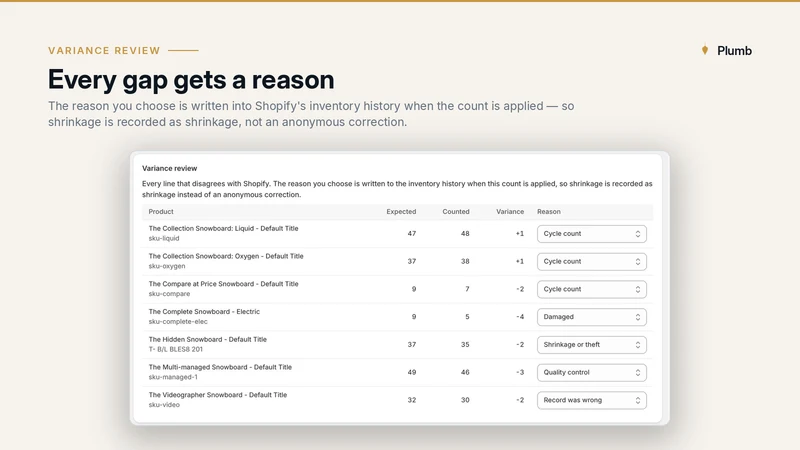Viewport: 800px width, 450px height.
Task: Click the sku-compare SKU label
Action: pos(169,294)
